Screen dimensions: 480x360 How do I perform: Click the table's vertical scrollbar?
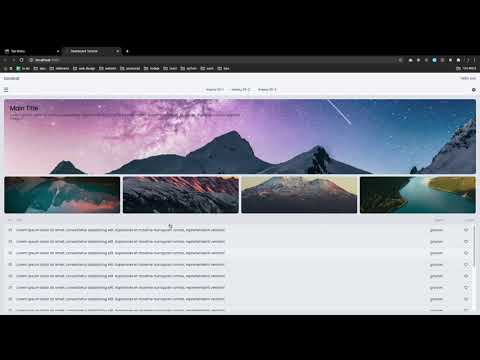click(474, 245)
